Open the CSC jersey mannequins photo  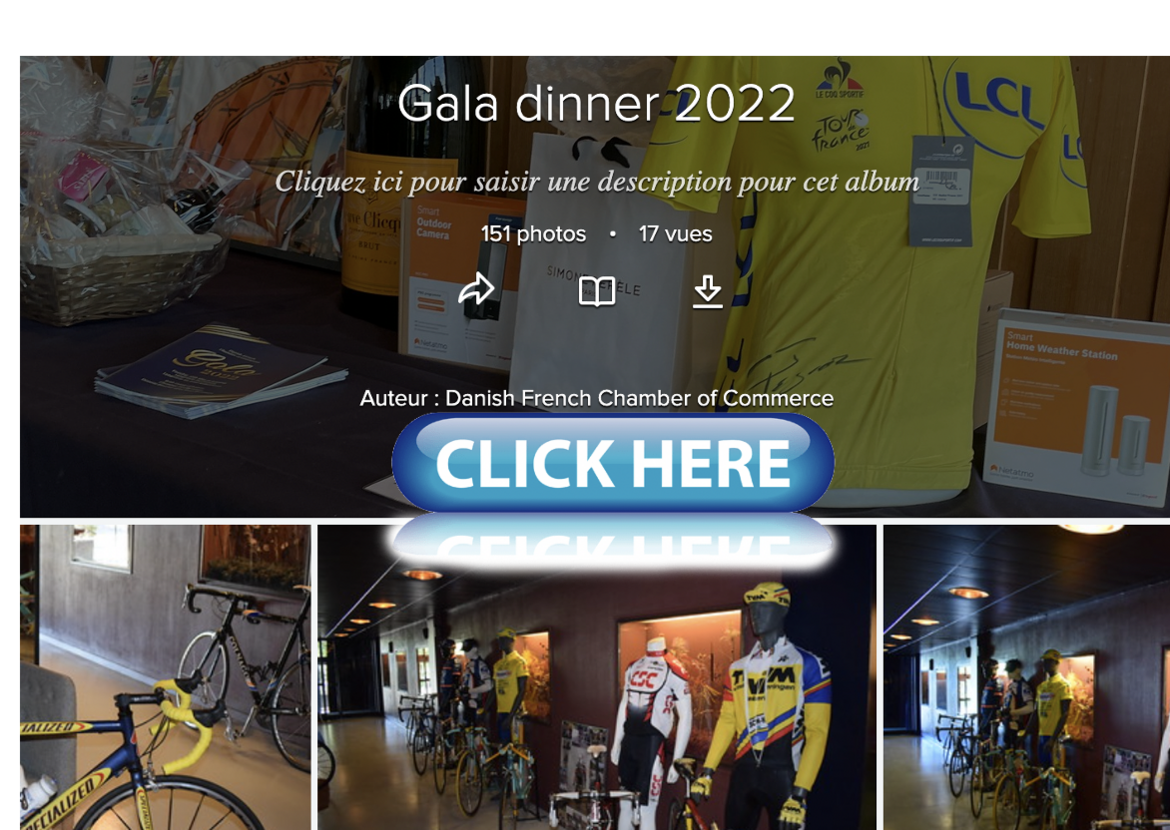(597, 677)
